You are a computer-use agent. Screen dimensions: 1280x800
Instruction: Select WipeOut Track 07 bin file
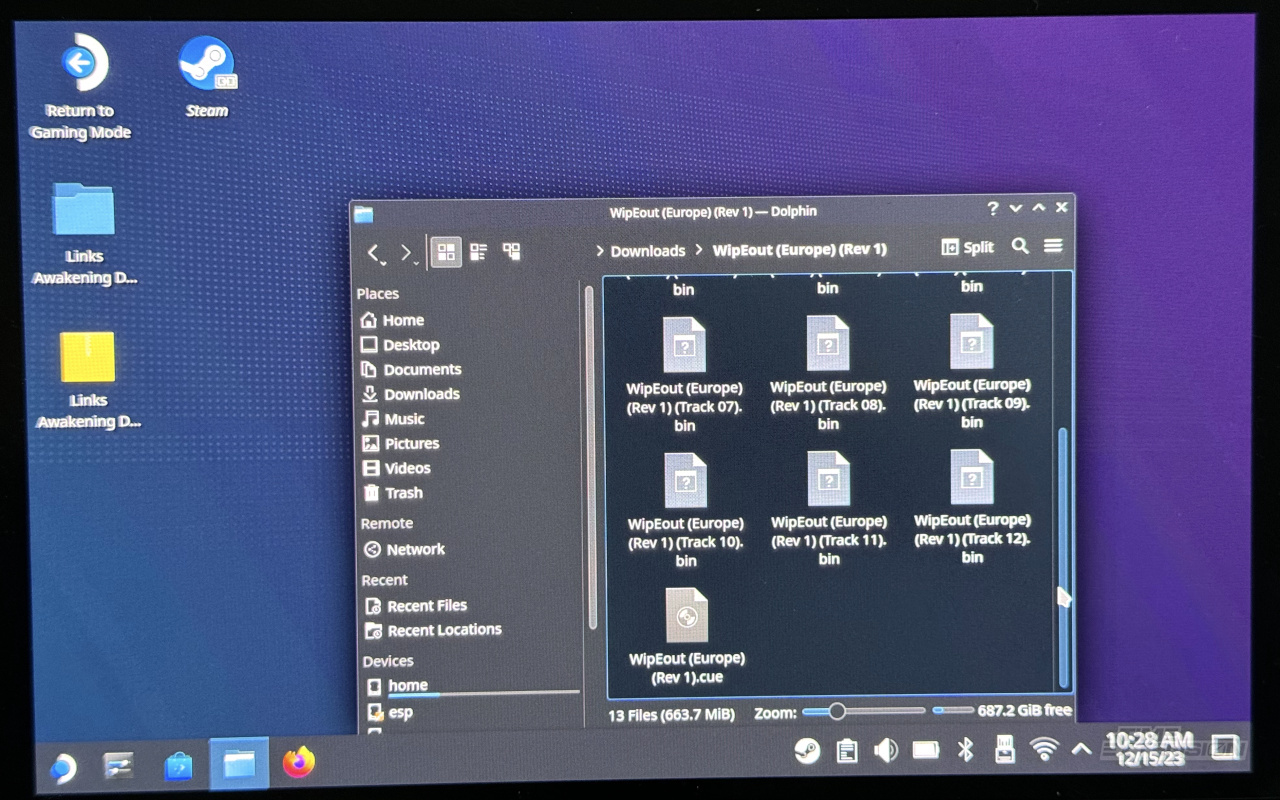pyautogui.click(x=685, y=375)
